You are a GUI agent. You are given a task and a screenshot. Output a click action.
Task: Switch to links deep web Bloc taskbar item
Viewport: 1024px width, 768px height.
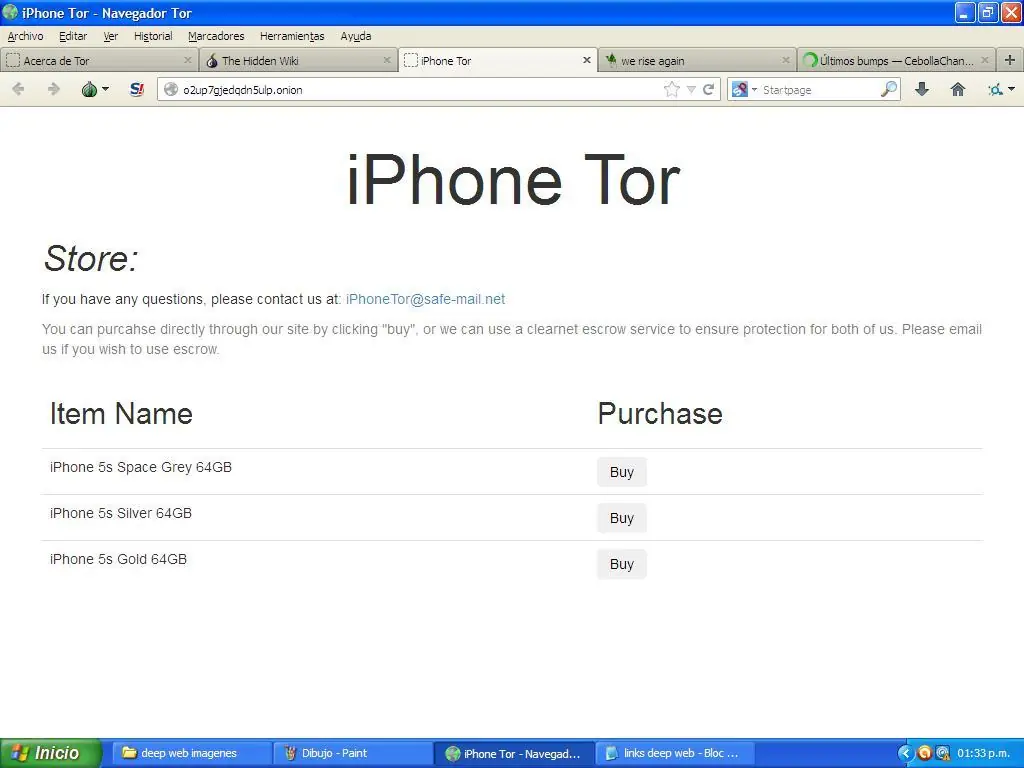tap(676, 753)
